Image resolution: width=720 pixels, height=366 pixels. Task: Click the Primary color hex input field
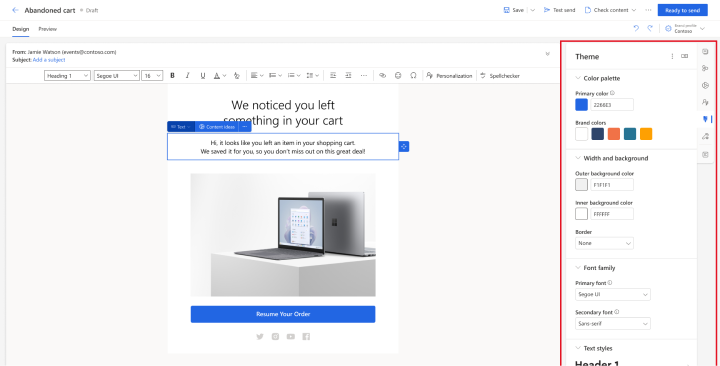point(612,105)
